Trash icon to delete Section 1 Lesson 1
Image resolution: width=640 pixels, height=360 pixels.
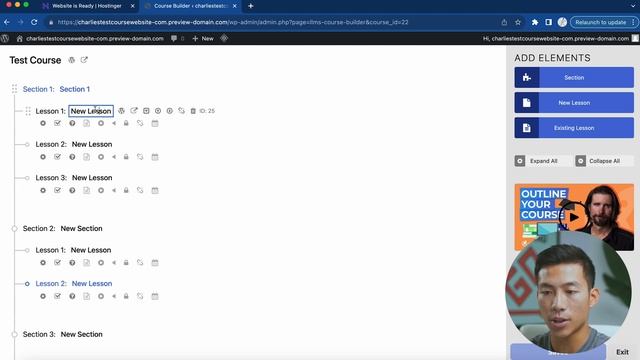193,111
